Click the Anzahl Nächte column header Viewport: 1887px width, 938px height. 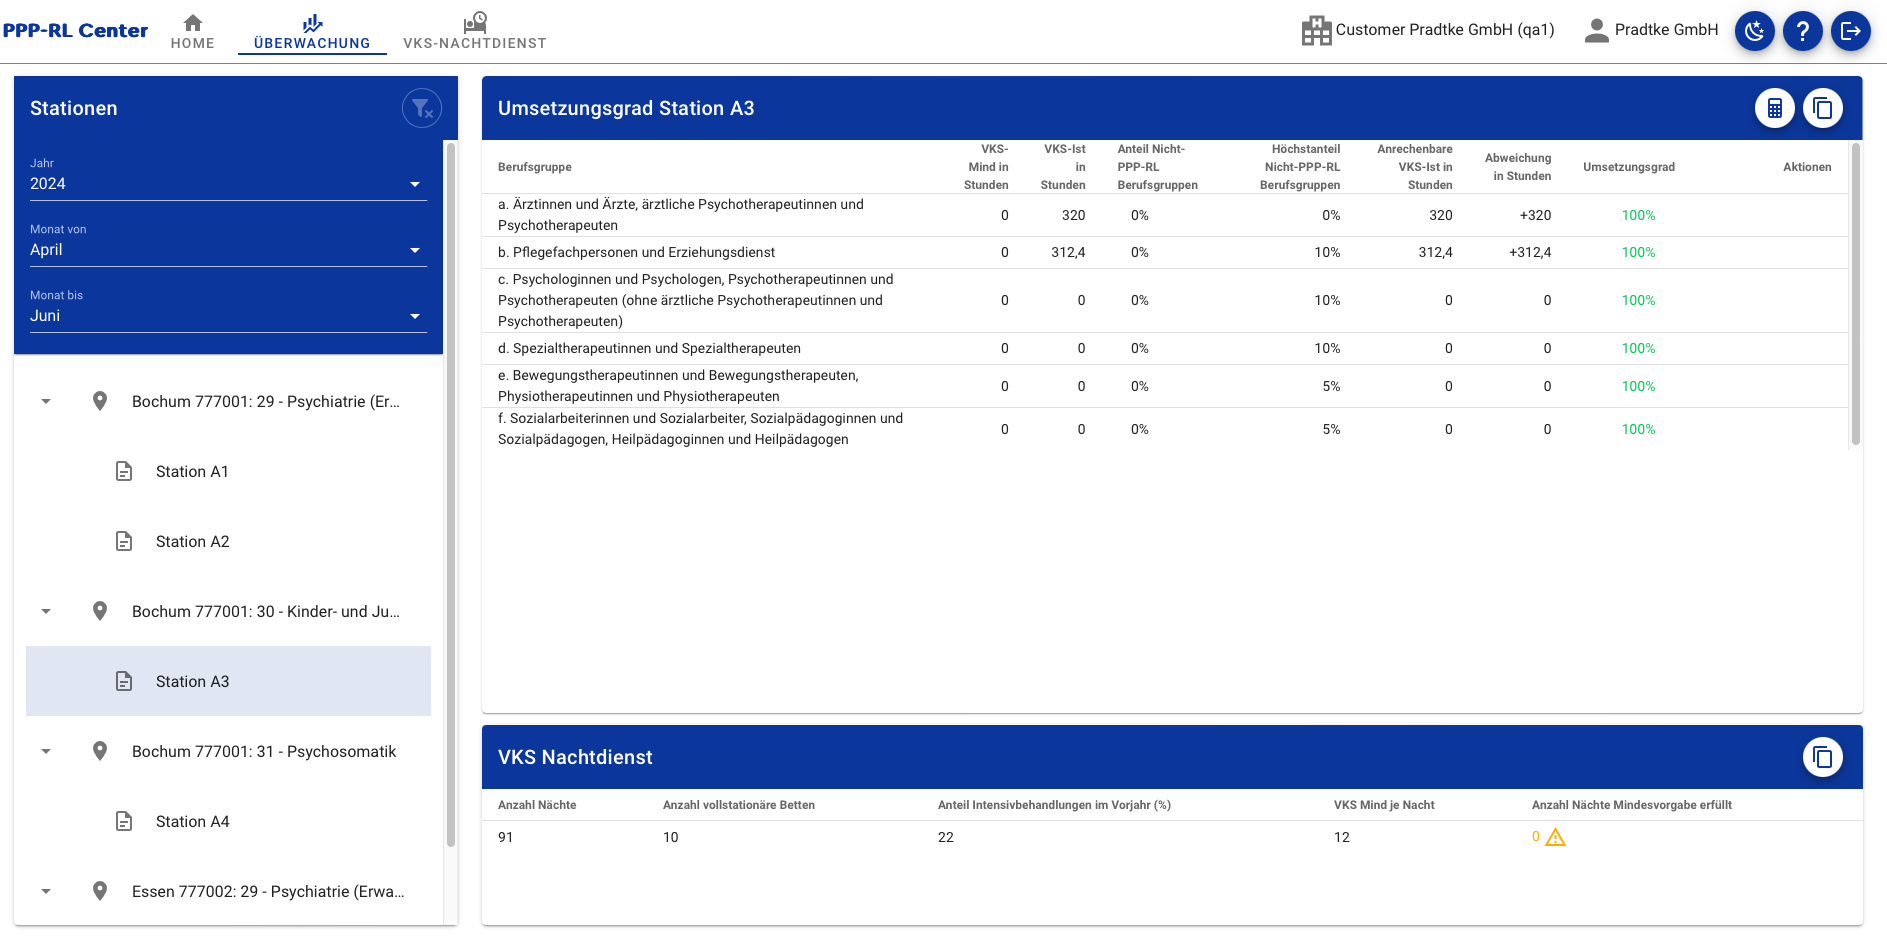coord(537,805)
